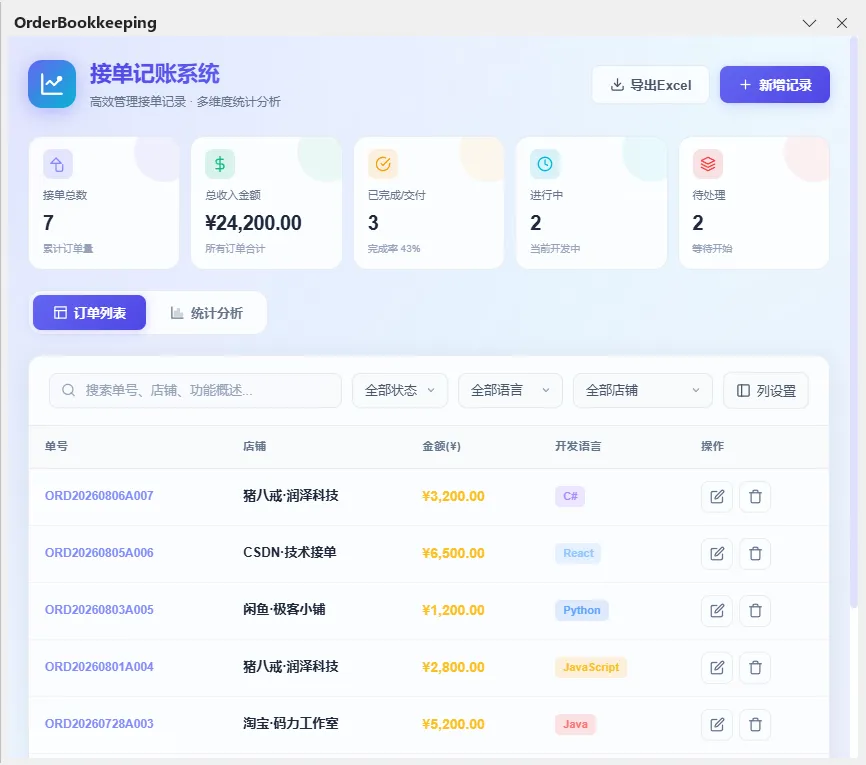The image size is (866, 765).
Task: Delete order ORD20260803A005
Action: tap(755, 610)
